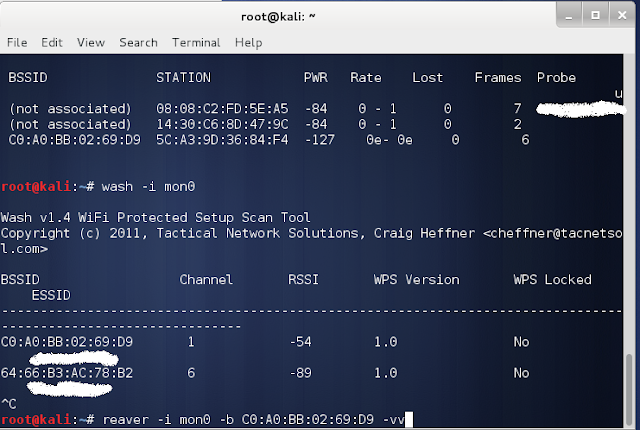Image resolution: width=640 pixels, height=430 pixels.
Task: Close the root@kali terminal window
Action: coord(622,16)
